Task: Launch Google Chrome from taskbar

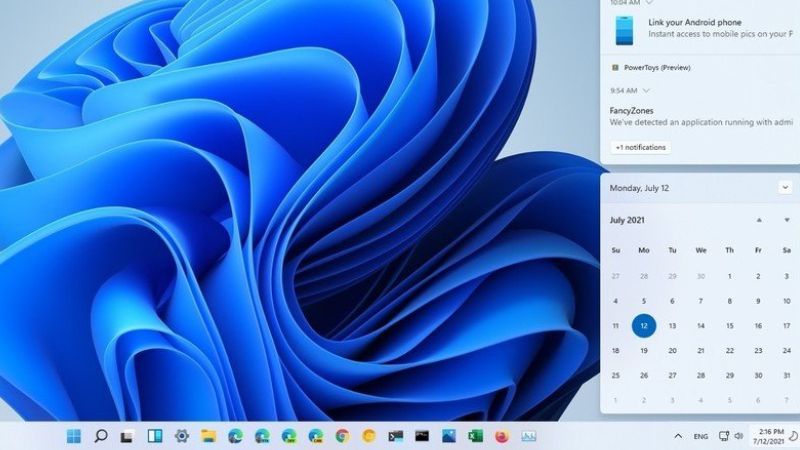Action: (x=342, y=436)
